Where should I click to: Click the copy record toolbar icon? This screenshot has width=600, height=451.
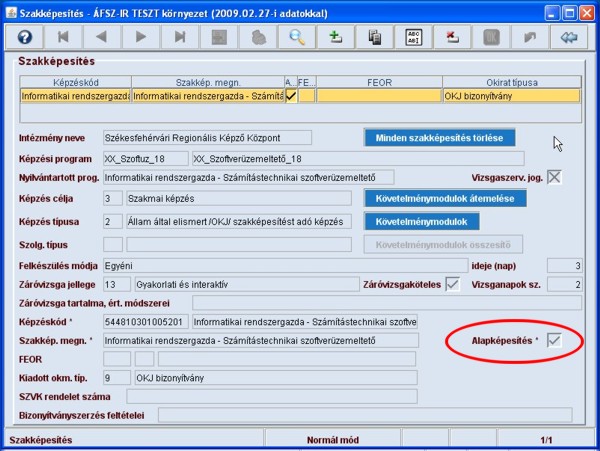point(375,37)
